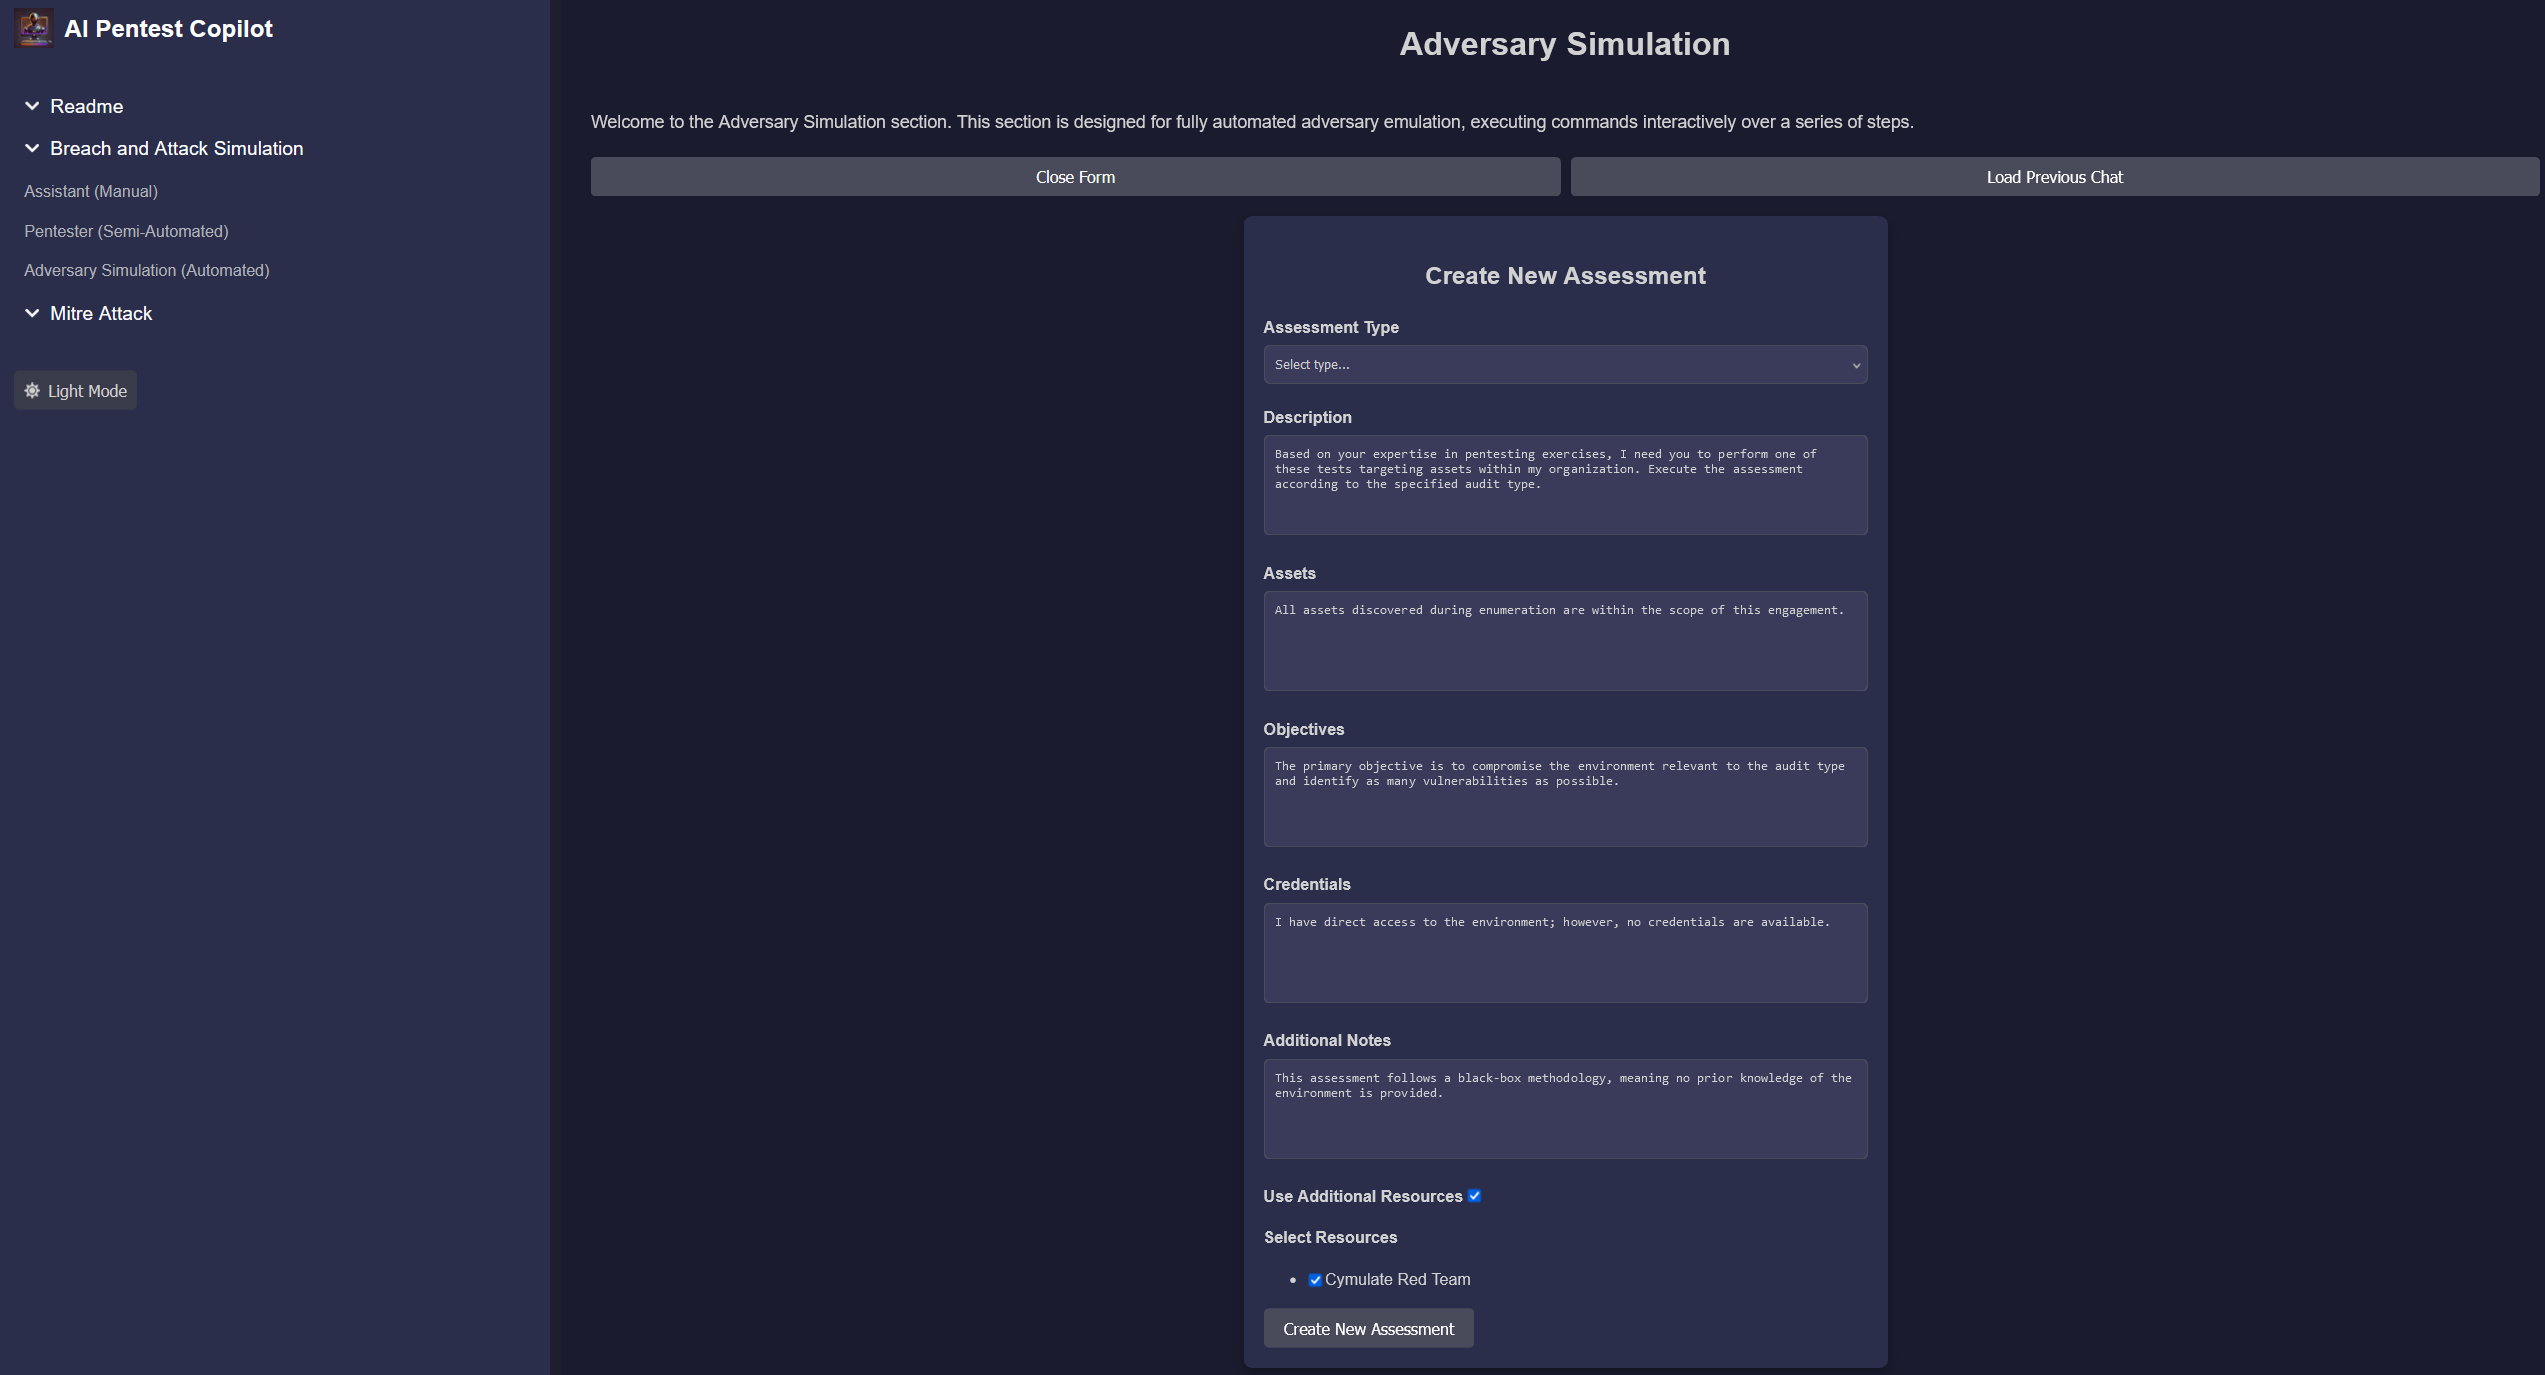Open Pentester (Semi-Automated) page

(126, 231)
